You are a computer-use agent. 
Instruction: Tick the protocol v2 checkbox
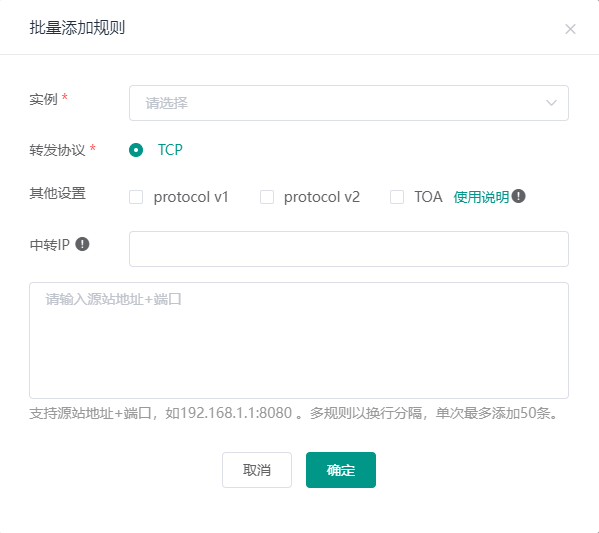[x=267, y=197]
